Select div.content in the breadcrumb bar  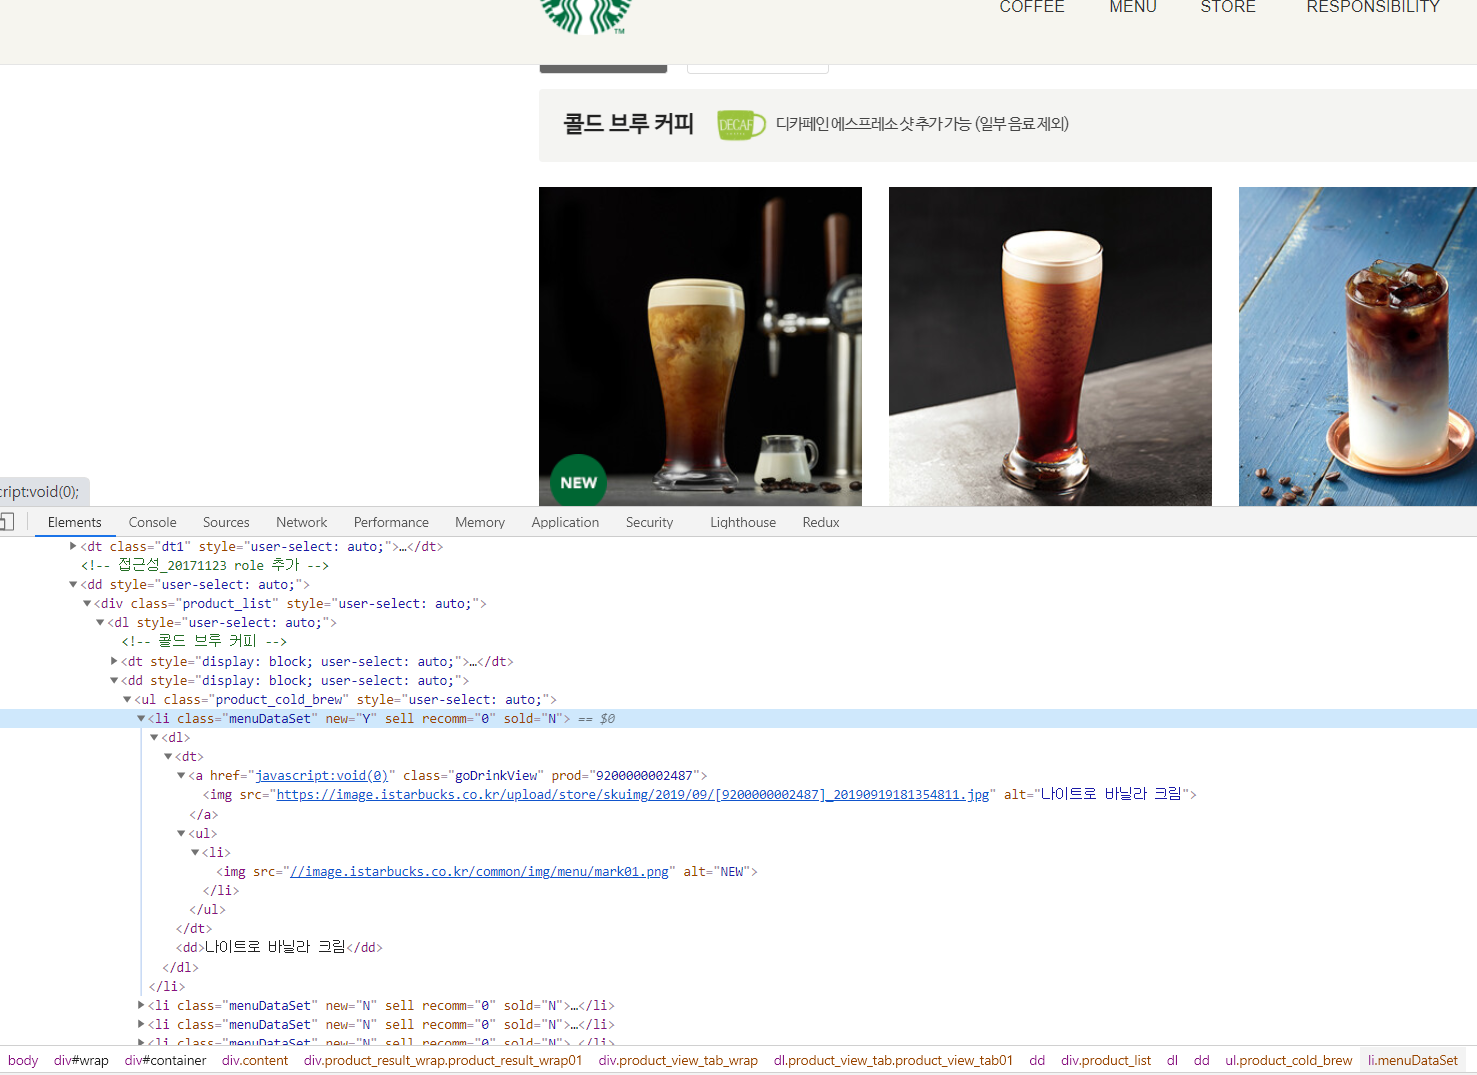coord(255,1060)
